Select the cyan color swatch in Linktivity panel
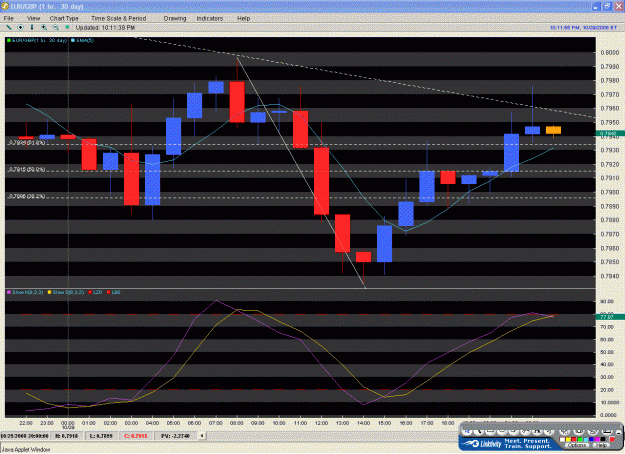 click(586, 439)
